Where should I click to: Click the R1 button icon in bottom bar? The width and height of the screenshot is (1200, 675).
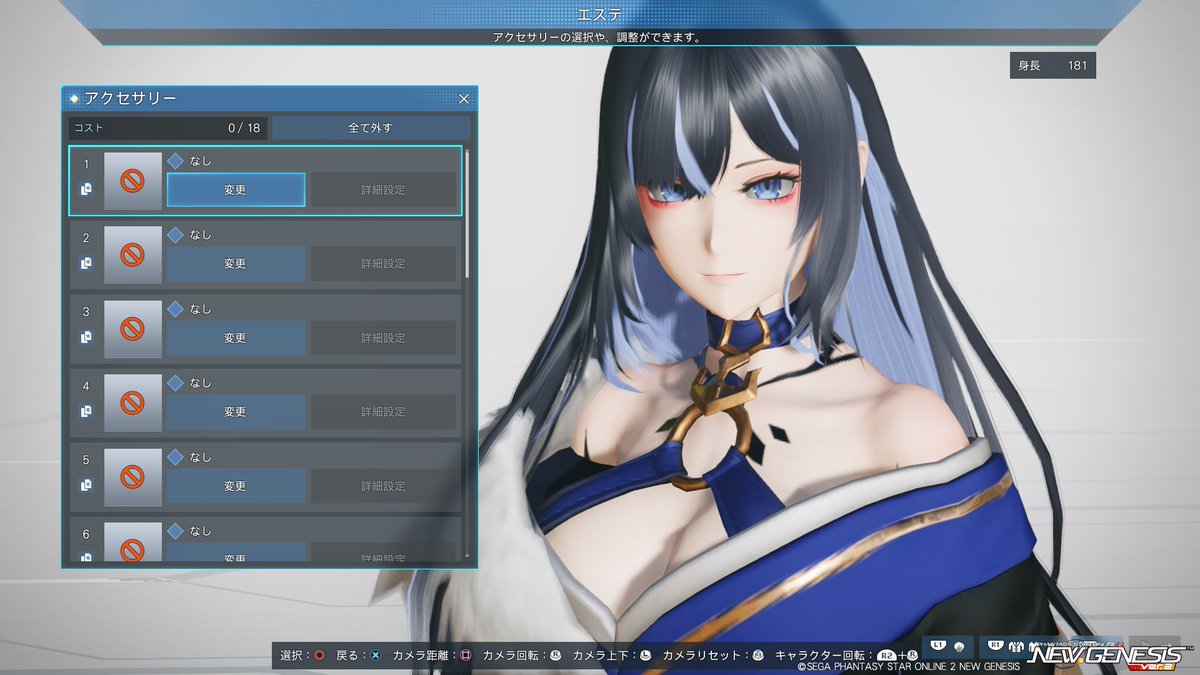[x=995, y=645]
